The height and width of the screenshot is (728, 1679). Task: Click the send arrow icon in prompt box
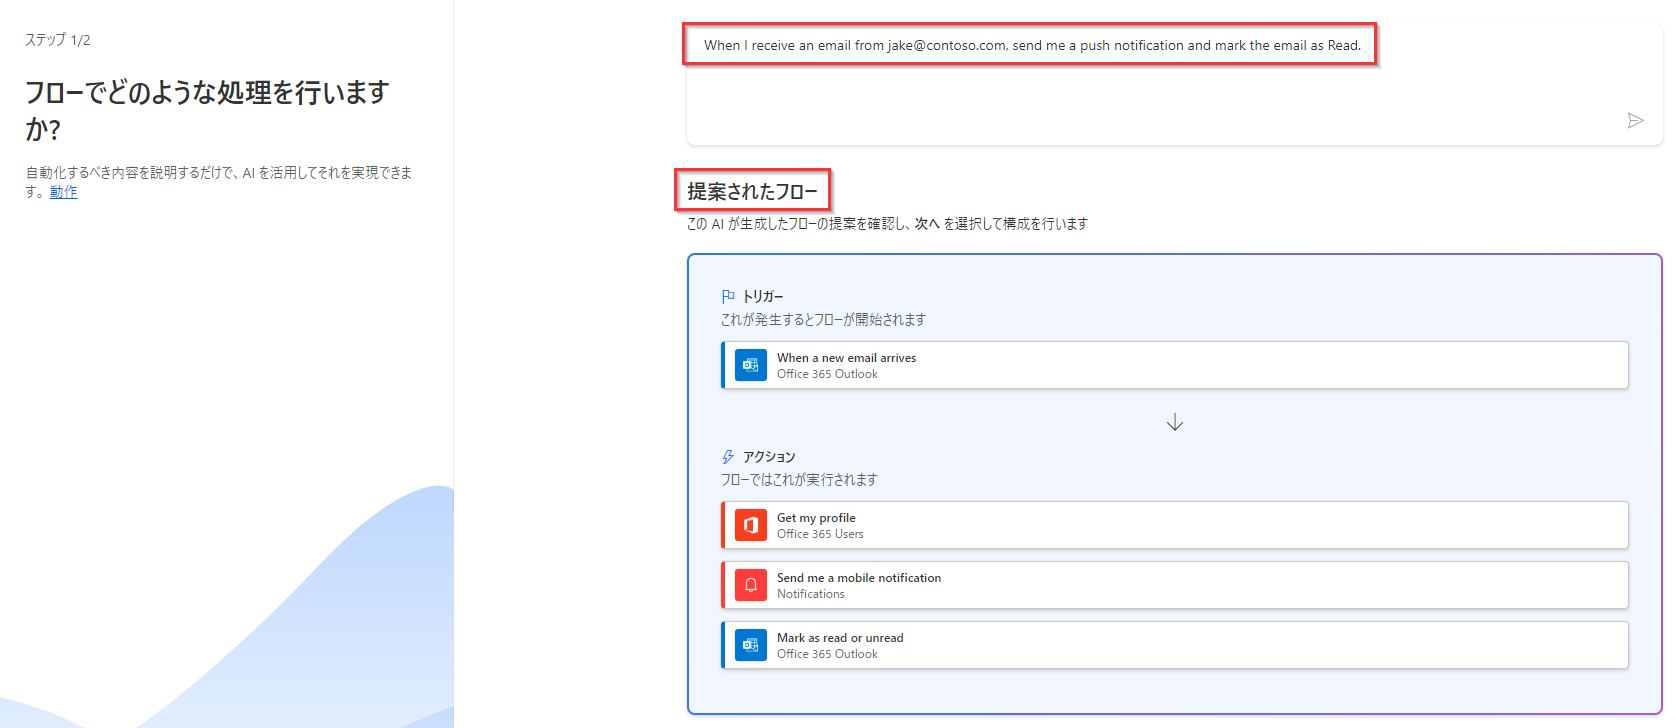[x=1635, y=121]
